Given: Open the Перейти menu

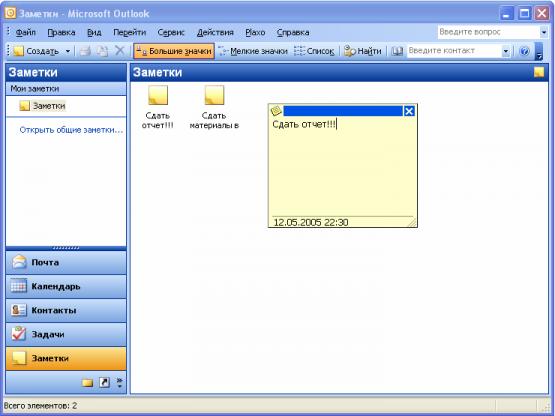Looking at the screenshot, I should click(x=130, y=33).
